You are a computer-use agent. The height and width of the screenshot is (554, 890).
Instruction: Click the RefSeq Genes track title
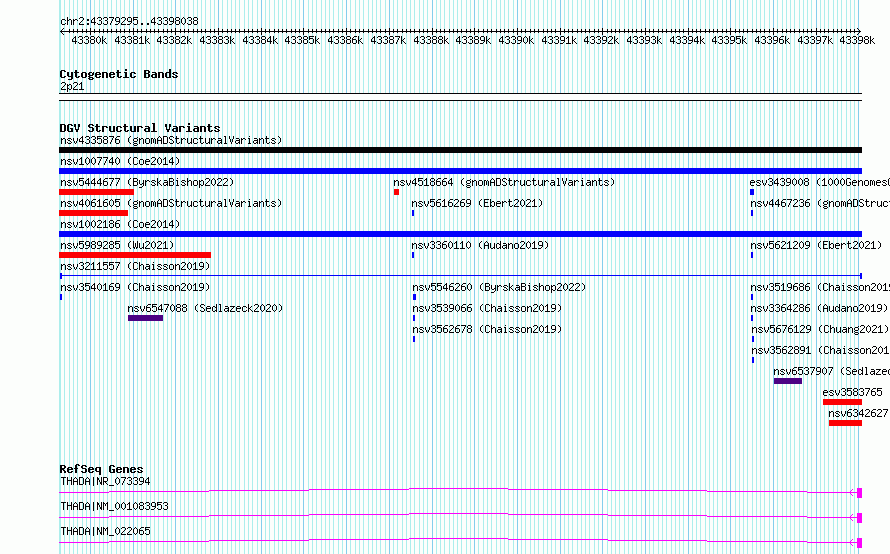point(101,469)
